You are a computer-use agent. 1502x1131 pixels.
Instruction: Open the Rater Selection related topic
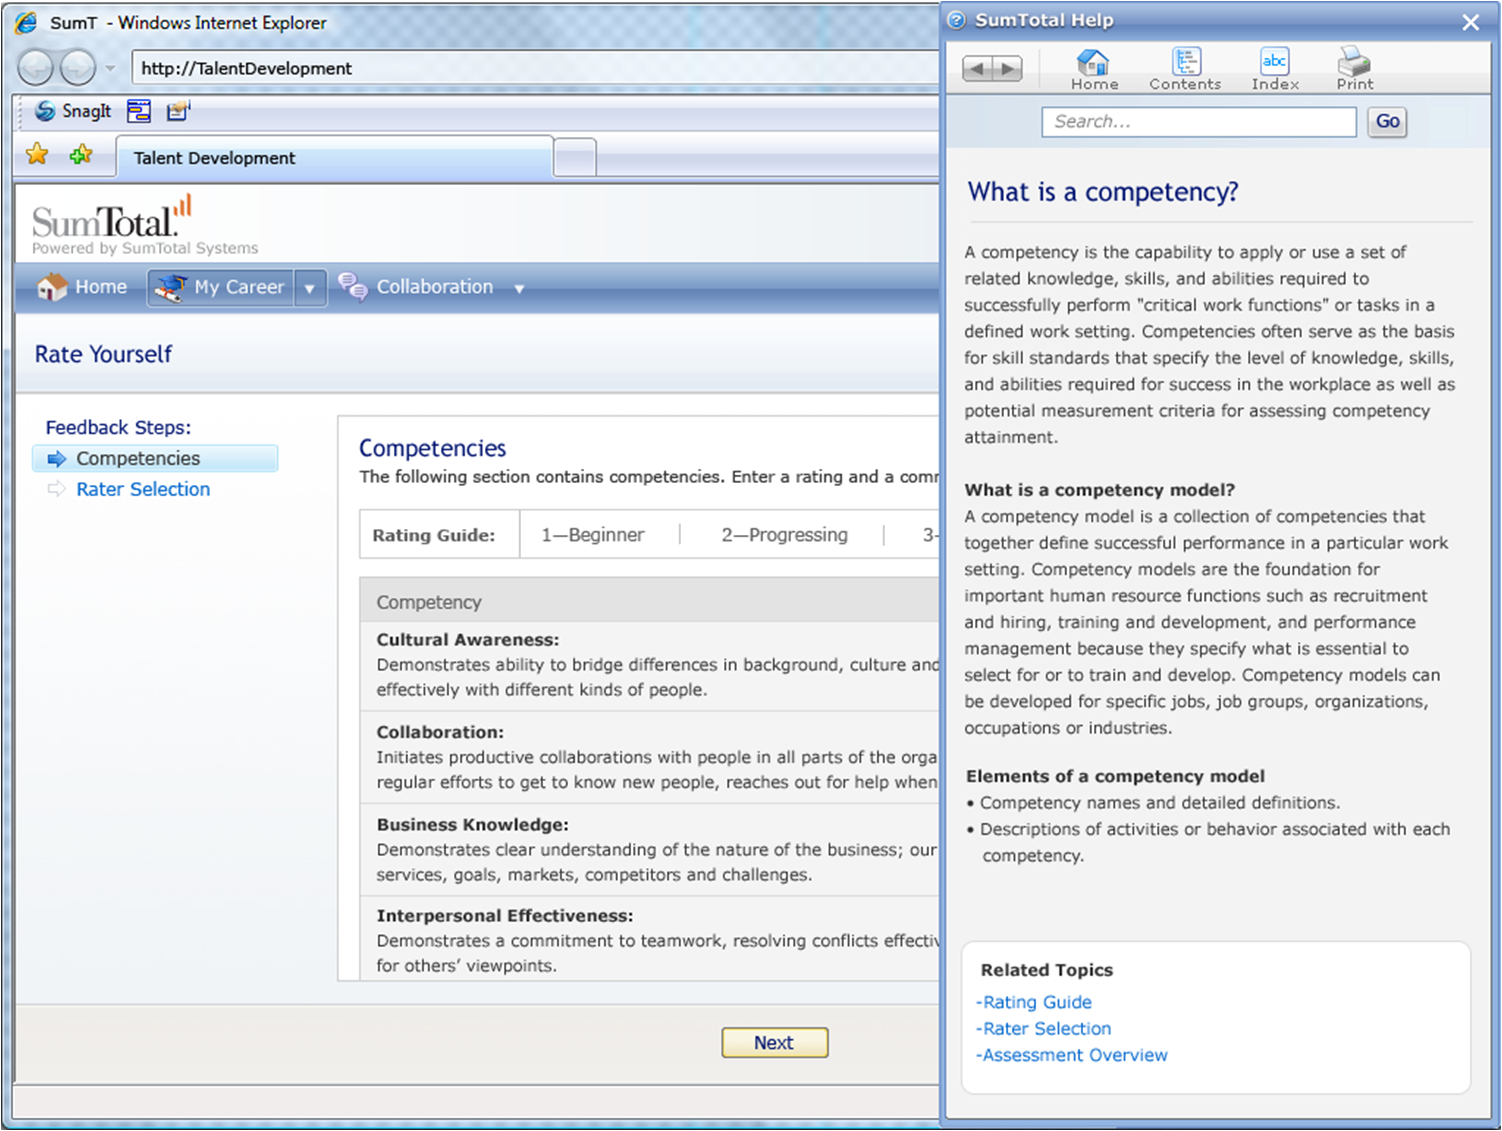1044,1028
